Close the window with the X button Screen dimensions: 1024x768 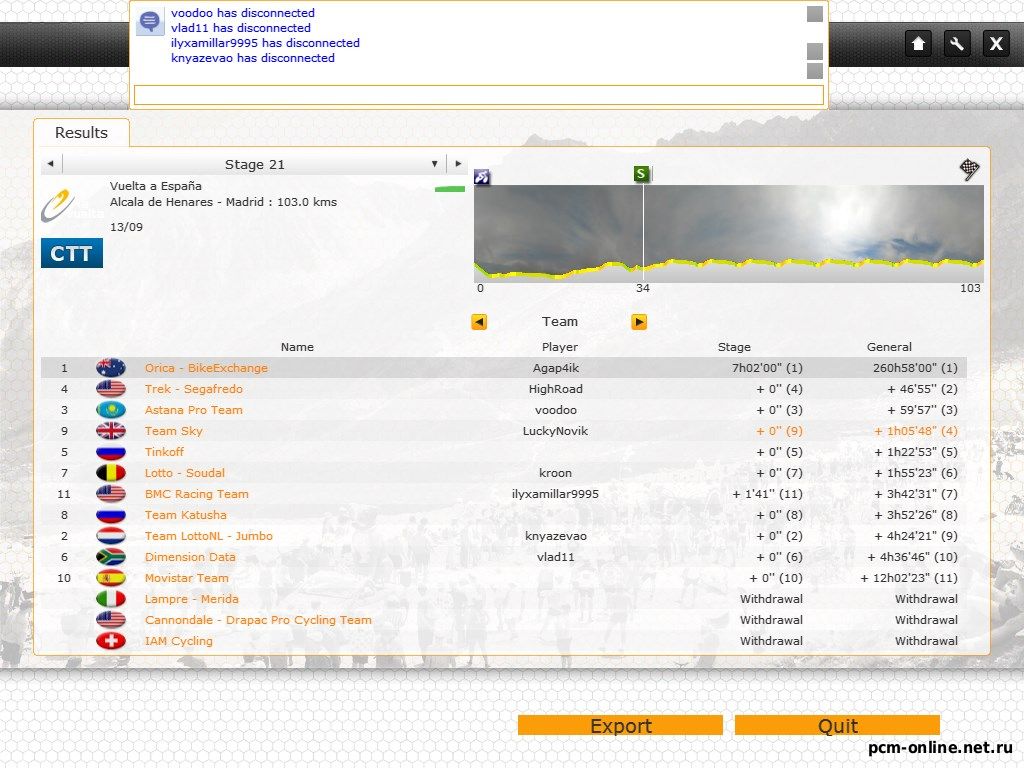tap(996, 44)
